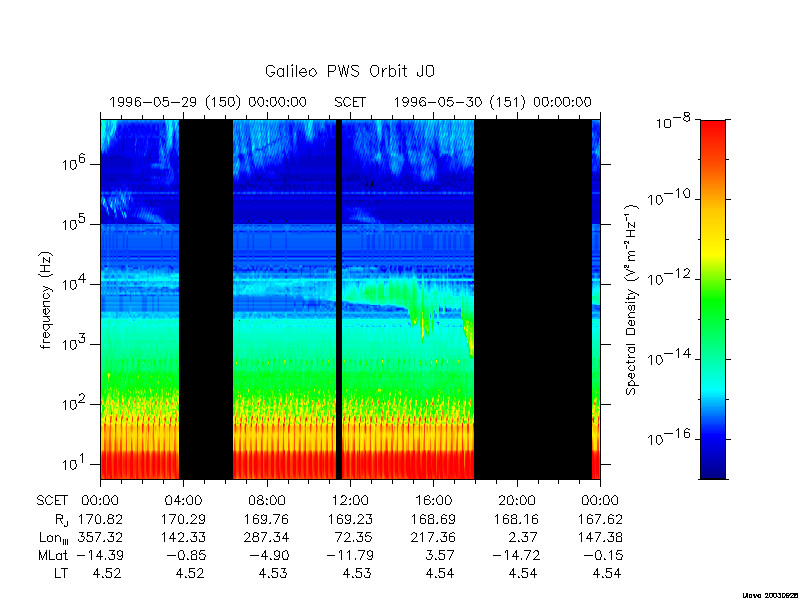800x600 pixels.
Task: Click the MLat value -14.72
Action: point(516,555)
